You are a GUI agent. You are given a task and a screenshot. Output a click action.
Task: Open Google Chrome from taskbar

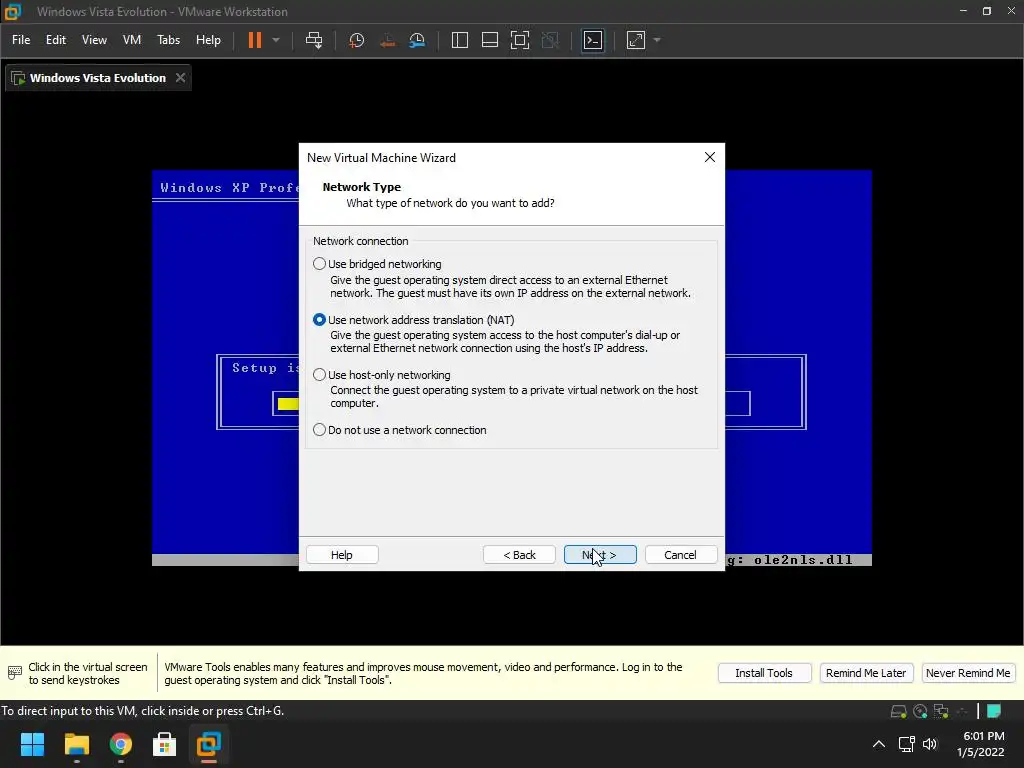click(x=121, y=744)
